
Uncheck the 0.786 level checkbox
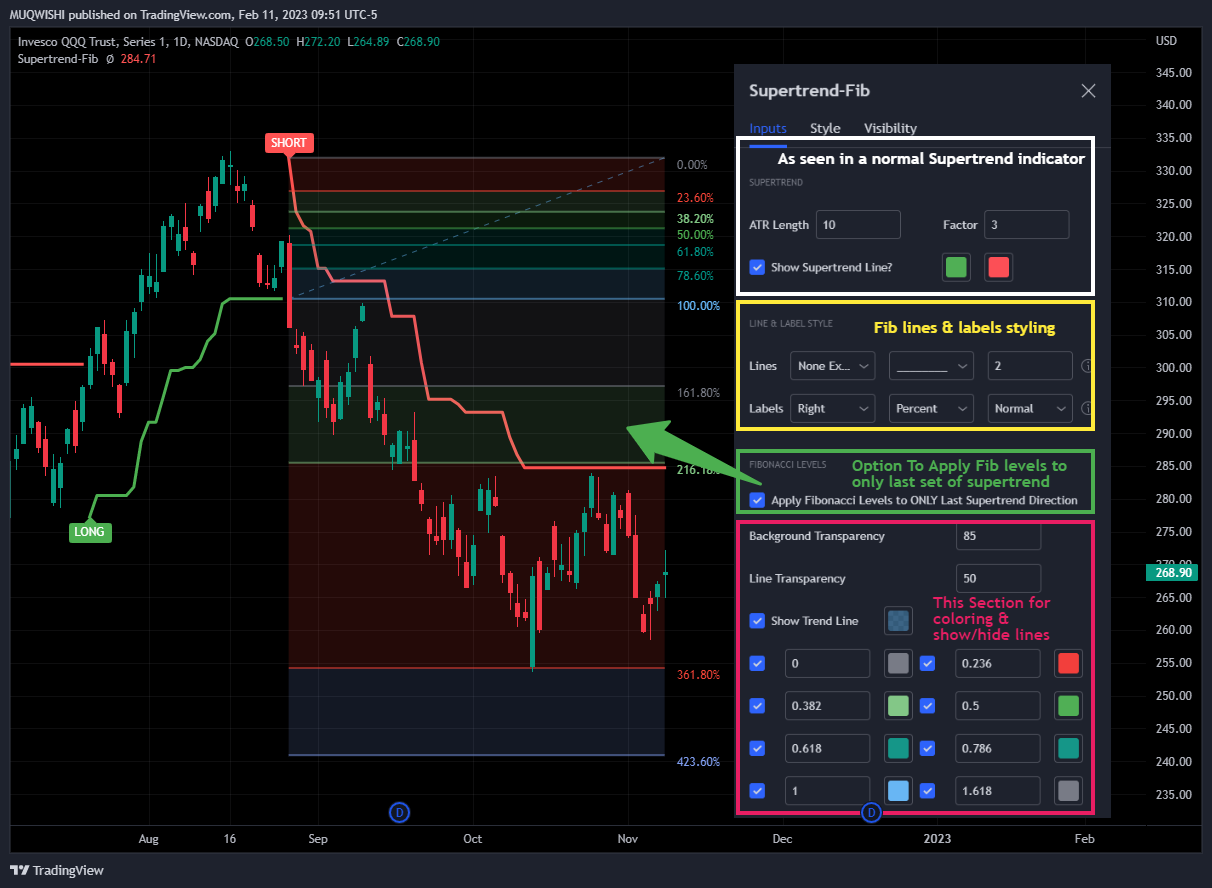coord(927,748)
